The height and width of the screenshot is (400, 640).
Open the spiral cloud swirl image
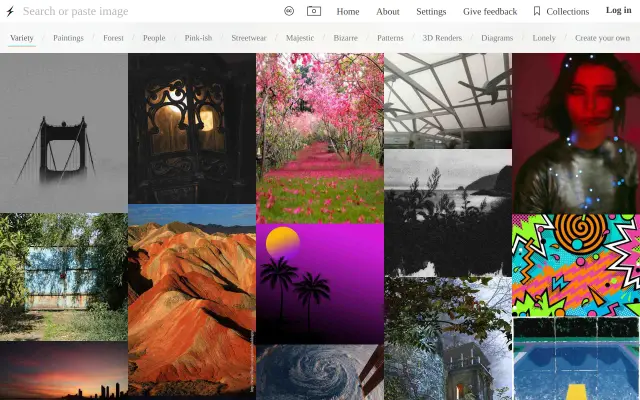point(320,372)
